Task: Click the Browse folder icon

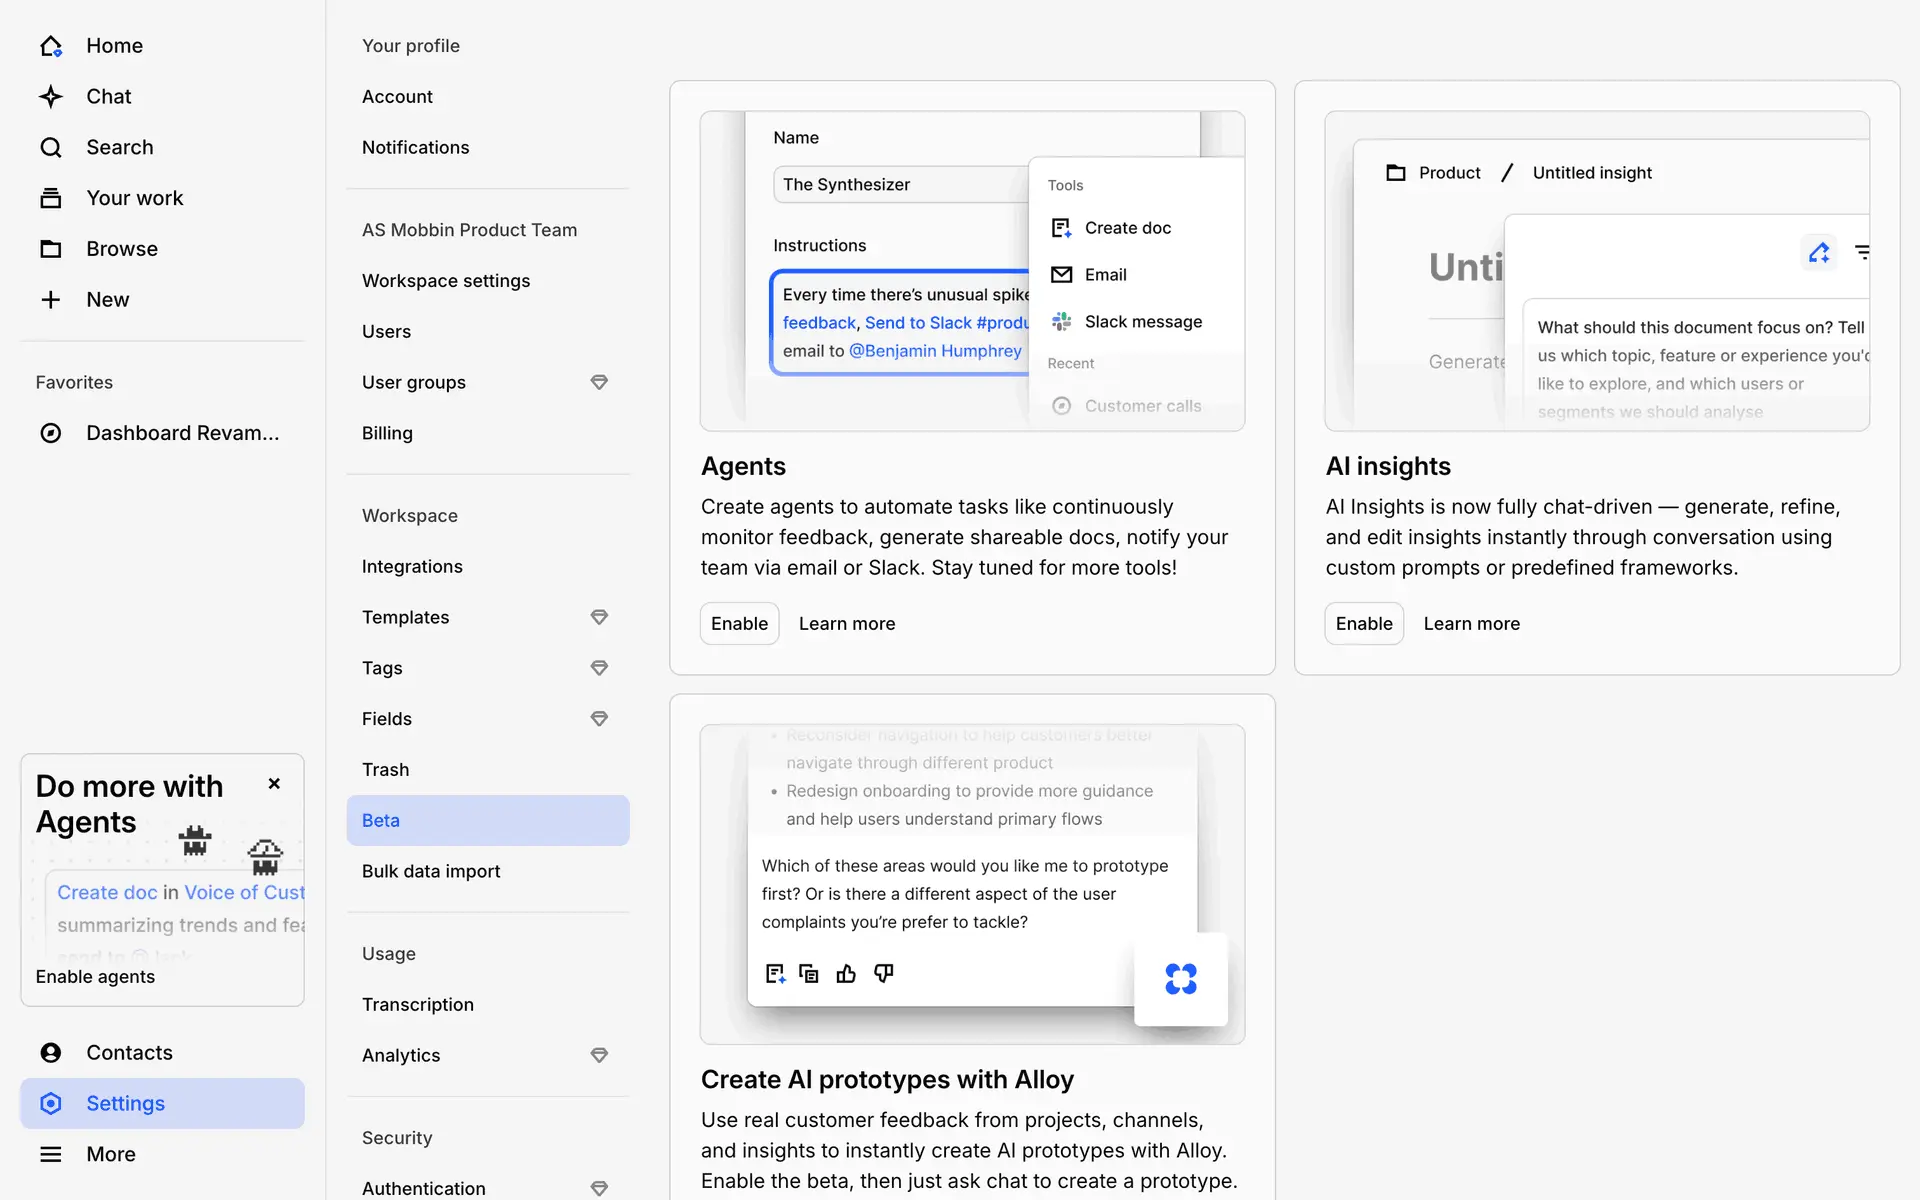Action: (51, 249)
